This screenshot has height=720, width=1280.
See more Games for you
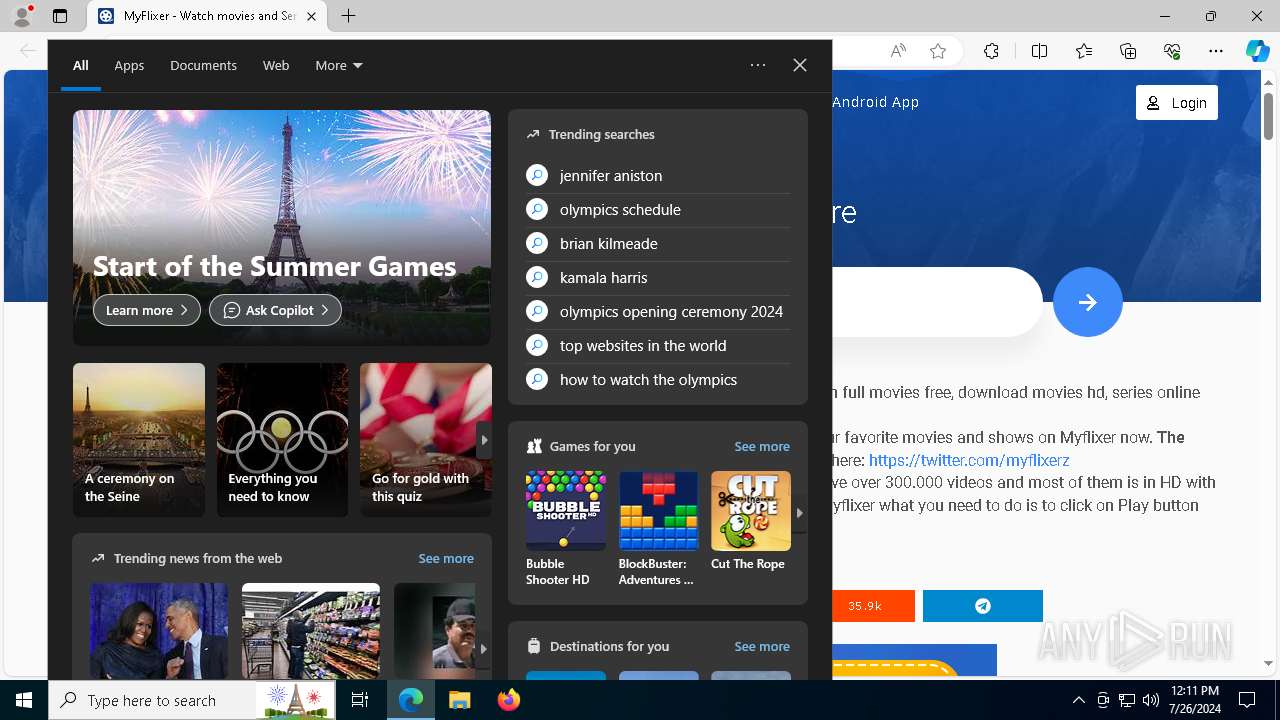[762, 446]
